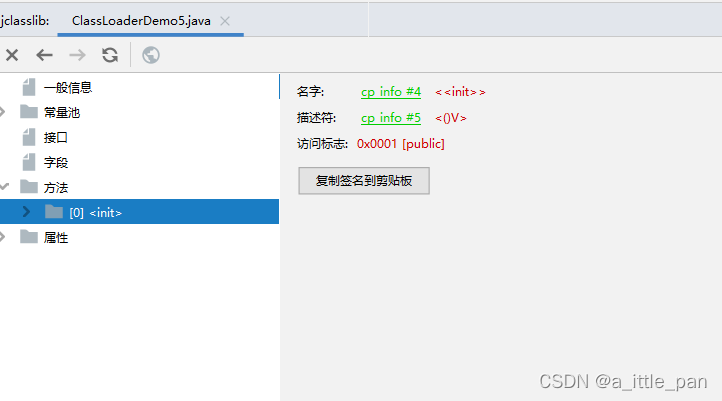Viewport: 722px width, 401px height.
Task: Click the 复制签名到剪贴板 button
Action: (364, 180)
